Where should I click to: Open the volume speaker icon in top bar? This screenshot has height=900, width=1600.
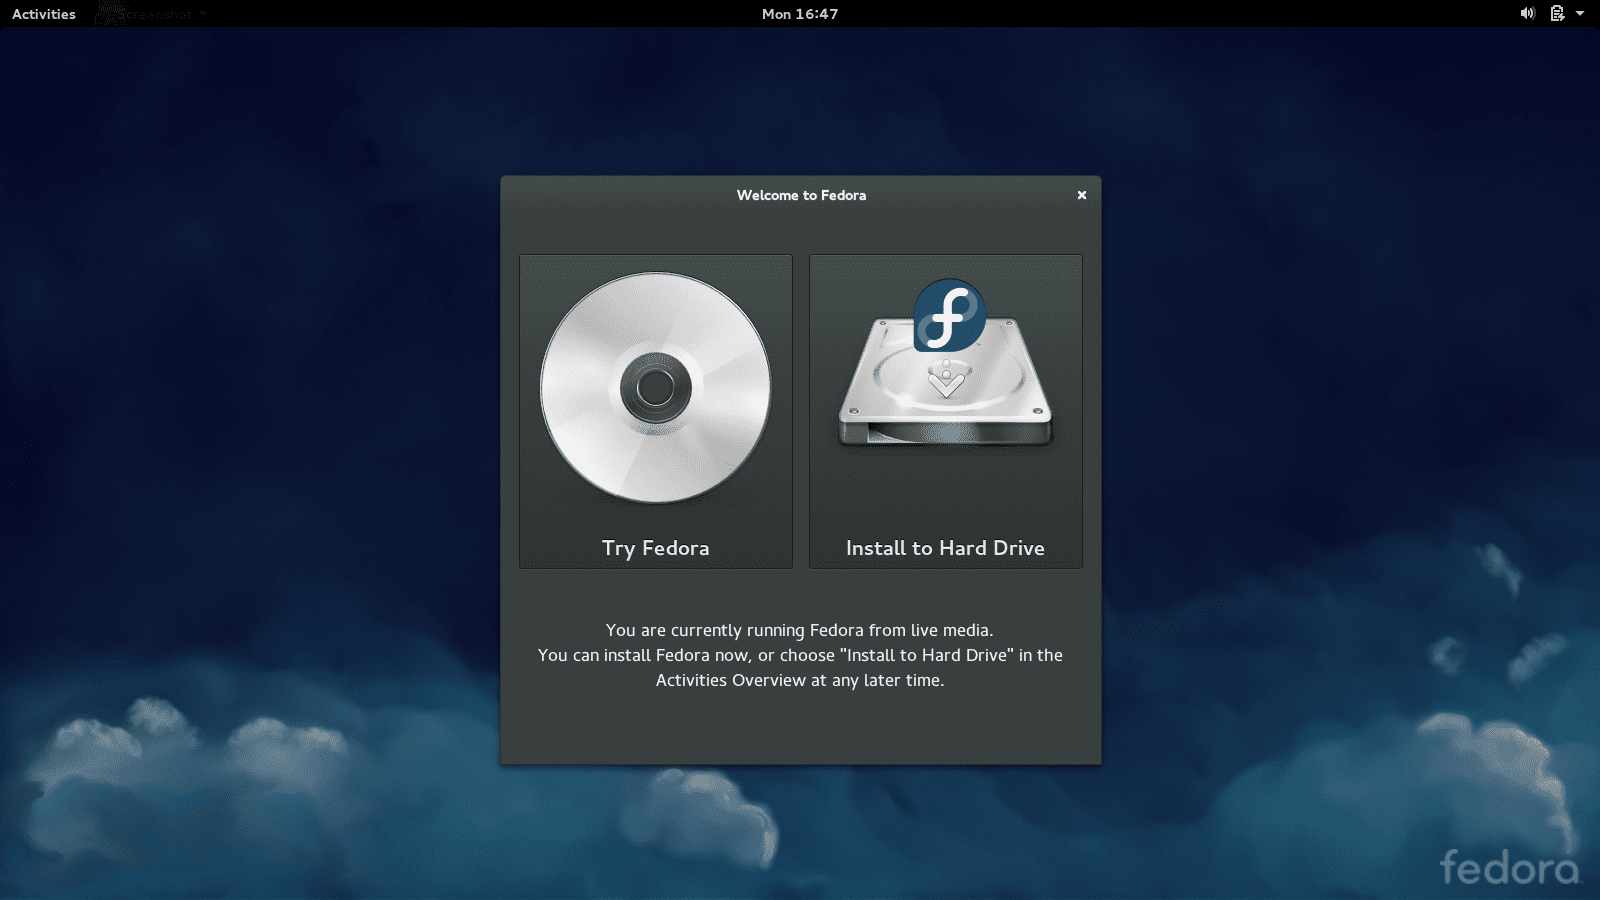(1527, 14)
